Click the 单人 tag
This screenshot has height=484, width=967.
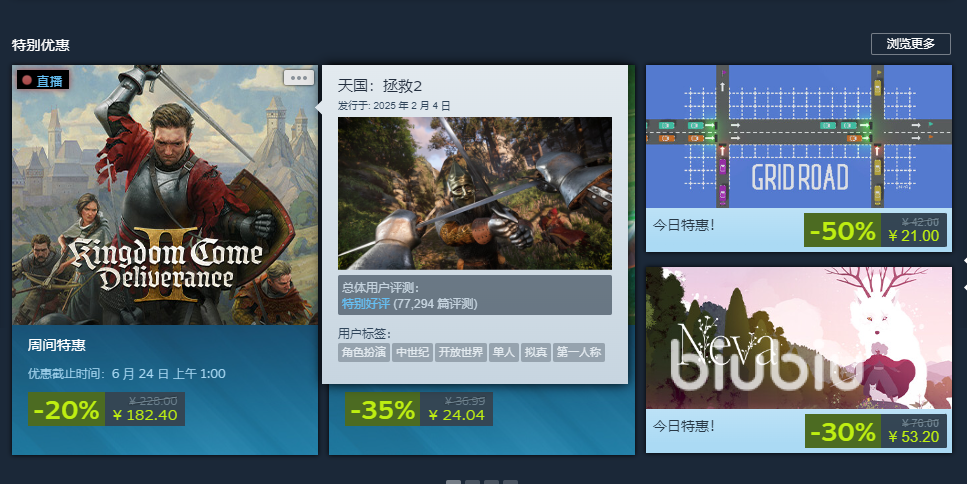coord(504,352)
